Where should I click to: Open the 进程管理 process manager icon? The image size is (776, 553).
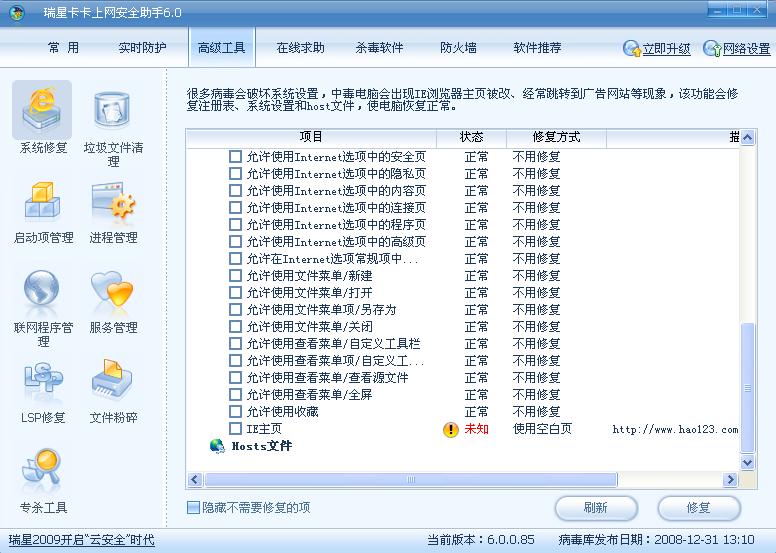113,201
